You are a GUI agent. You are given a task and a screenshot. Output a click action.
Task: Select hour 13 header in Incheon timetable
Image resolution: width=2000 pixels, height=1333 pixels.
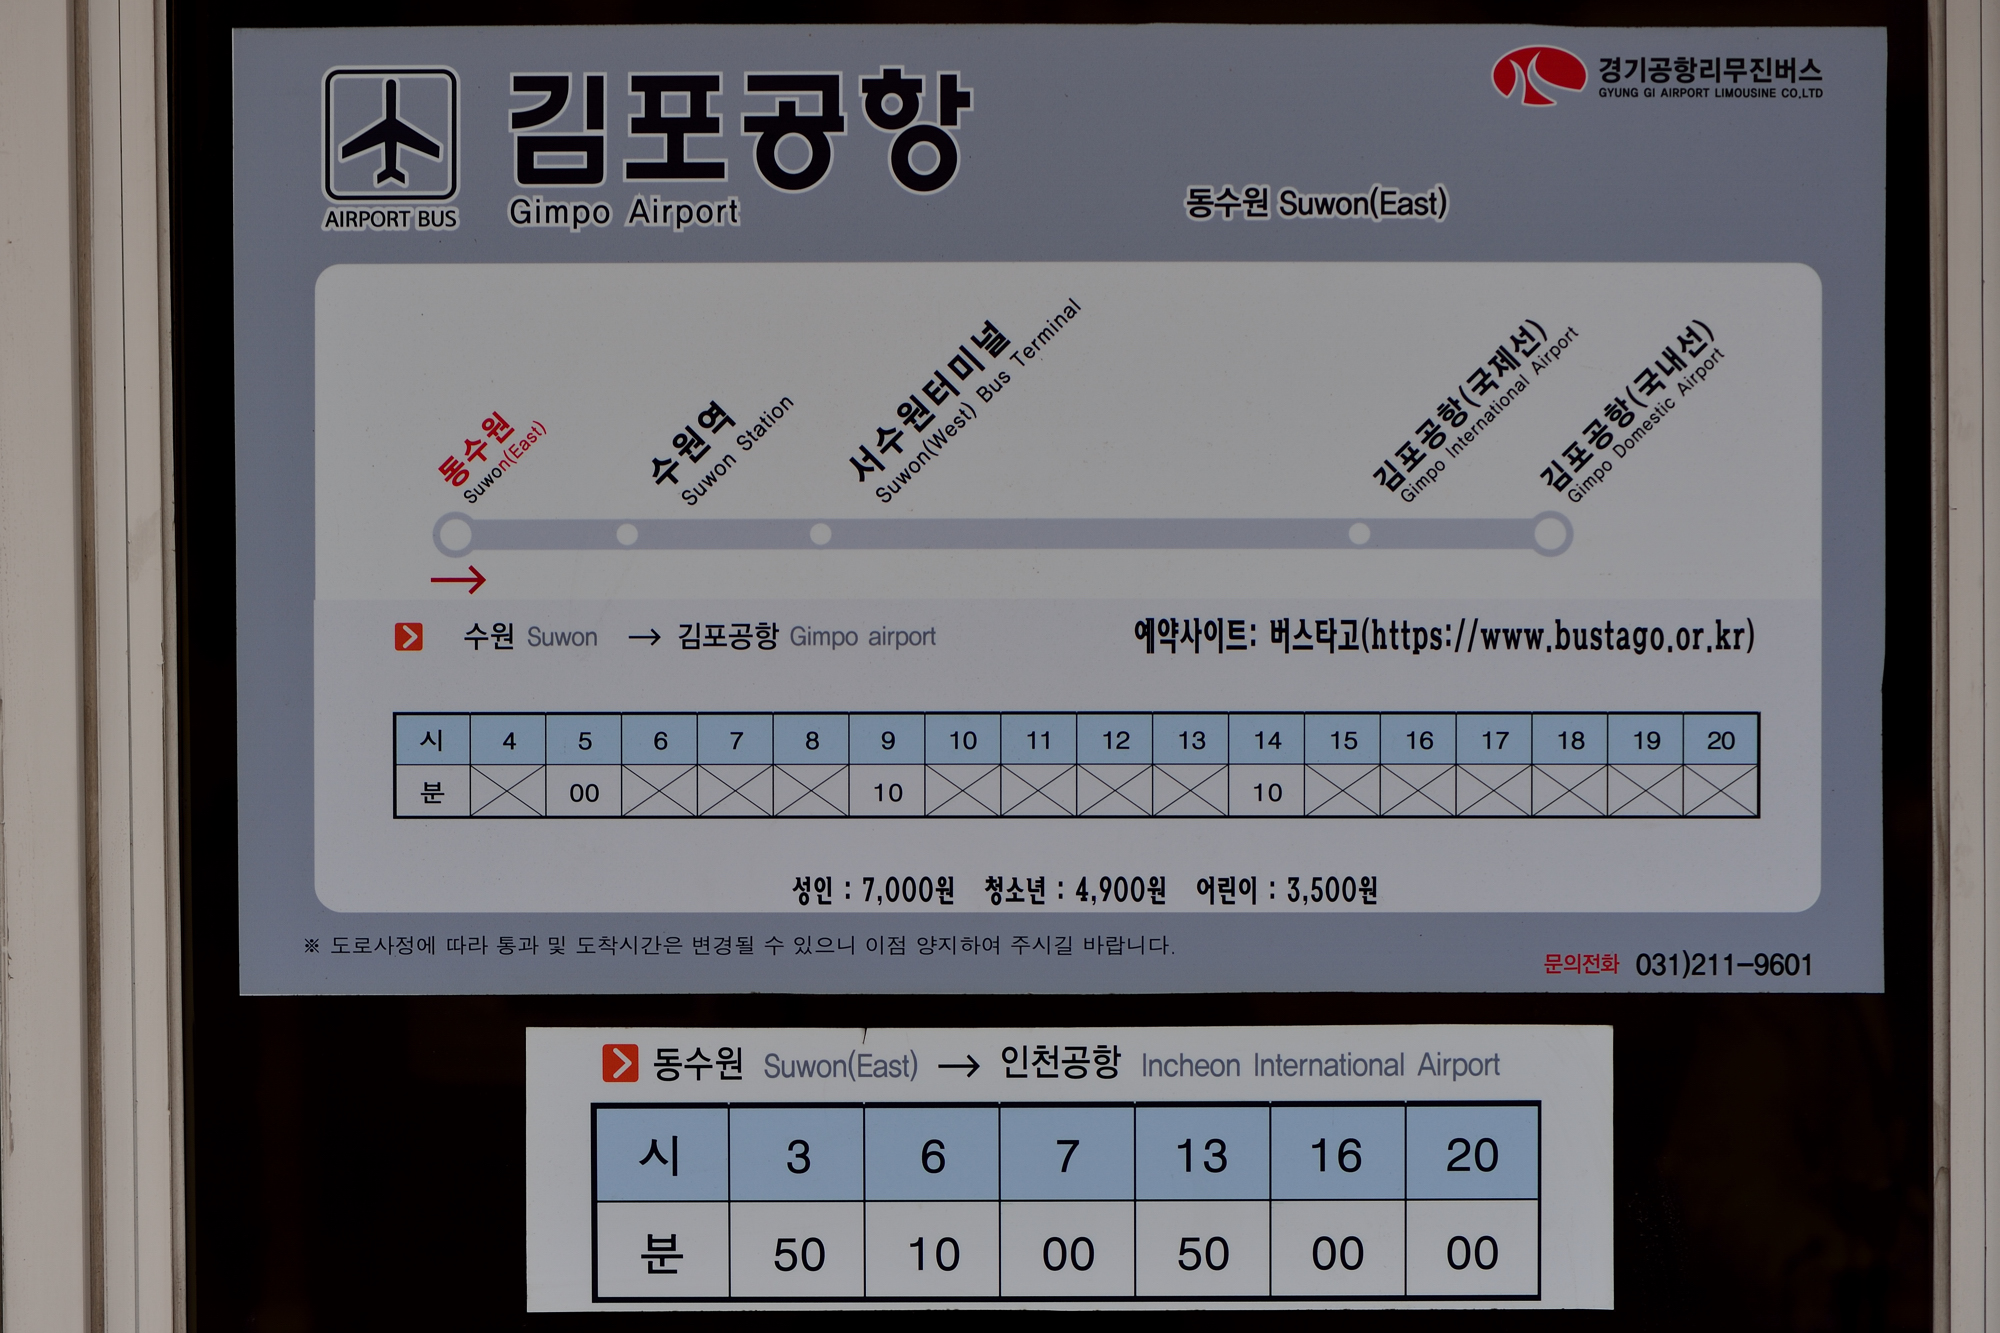coord(1202,1156)
